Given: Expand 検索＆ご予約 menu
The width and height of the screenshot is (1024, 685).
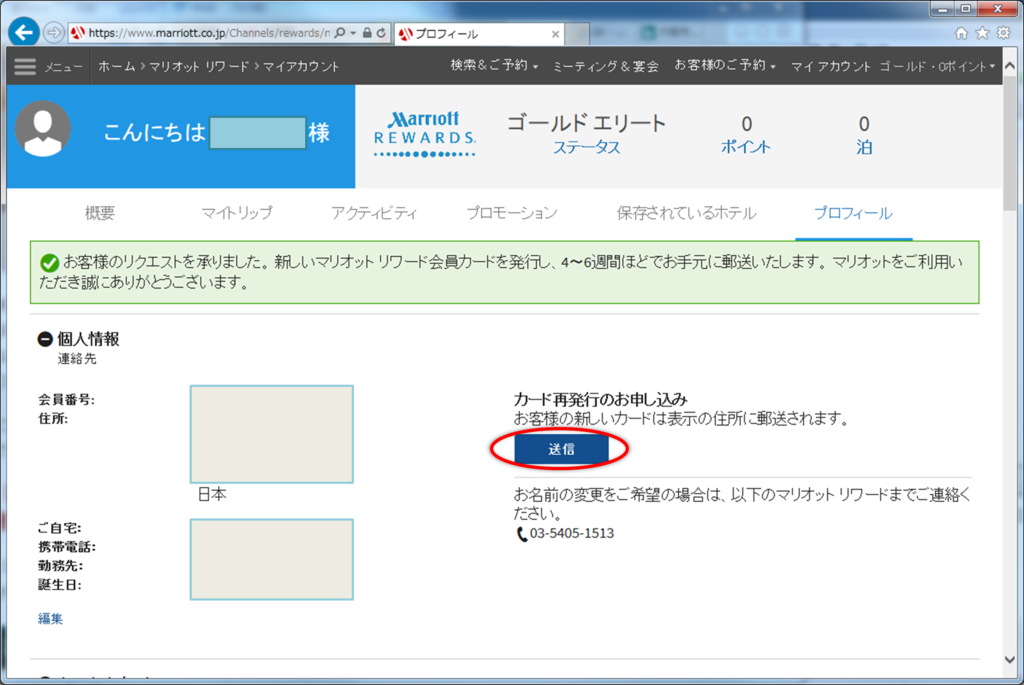Looking at the screenshot, I should click(x=494, y=65).
